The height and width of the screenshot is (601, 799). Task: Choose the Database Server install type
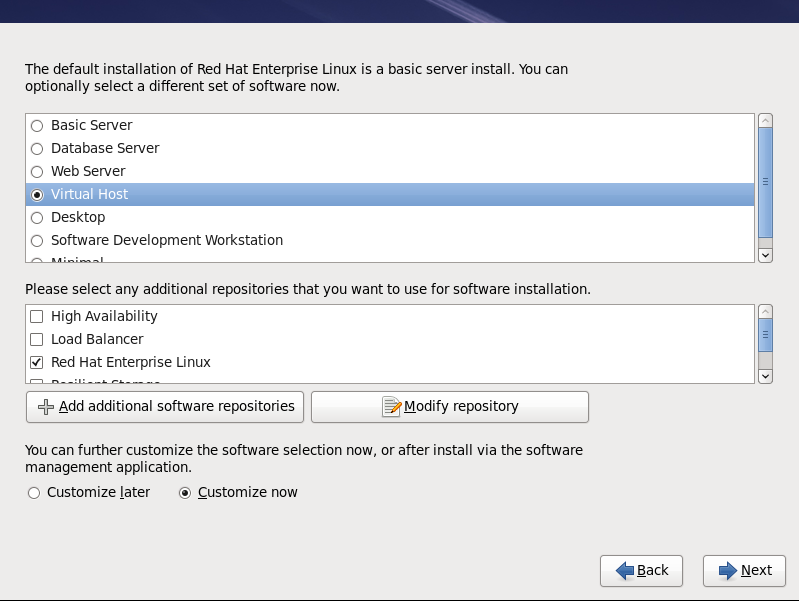(37, 149)
